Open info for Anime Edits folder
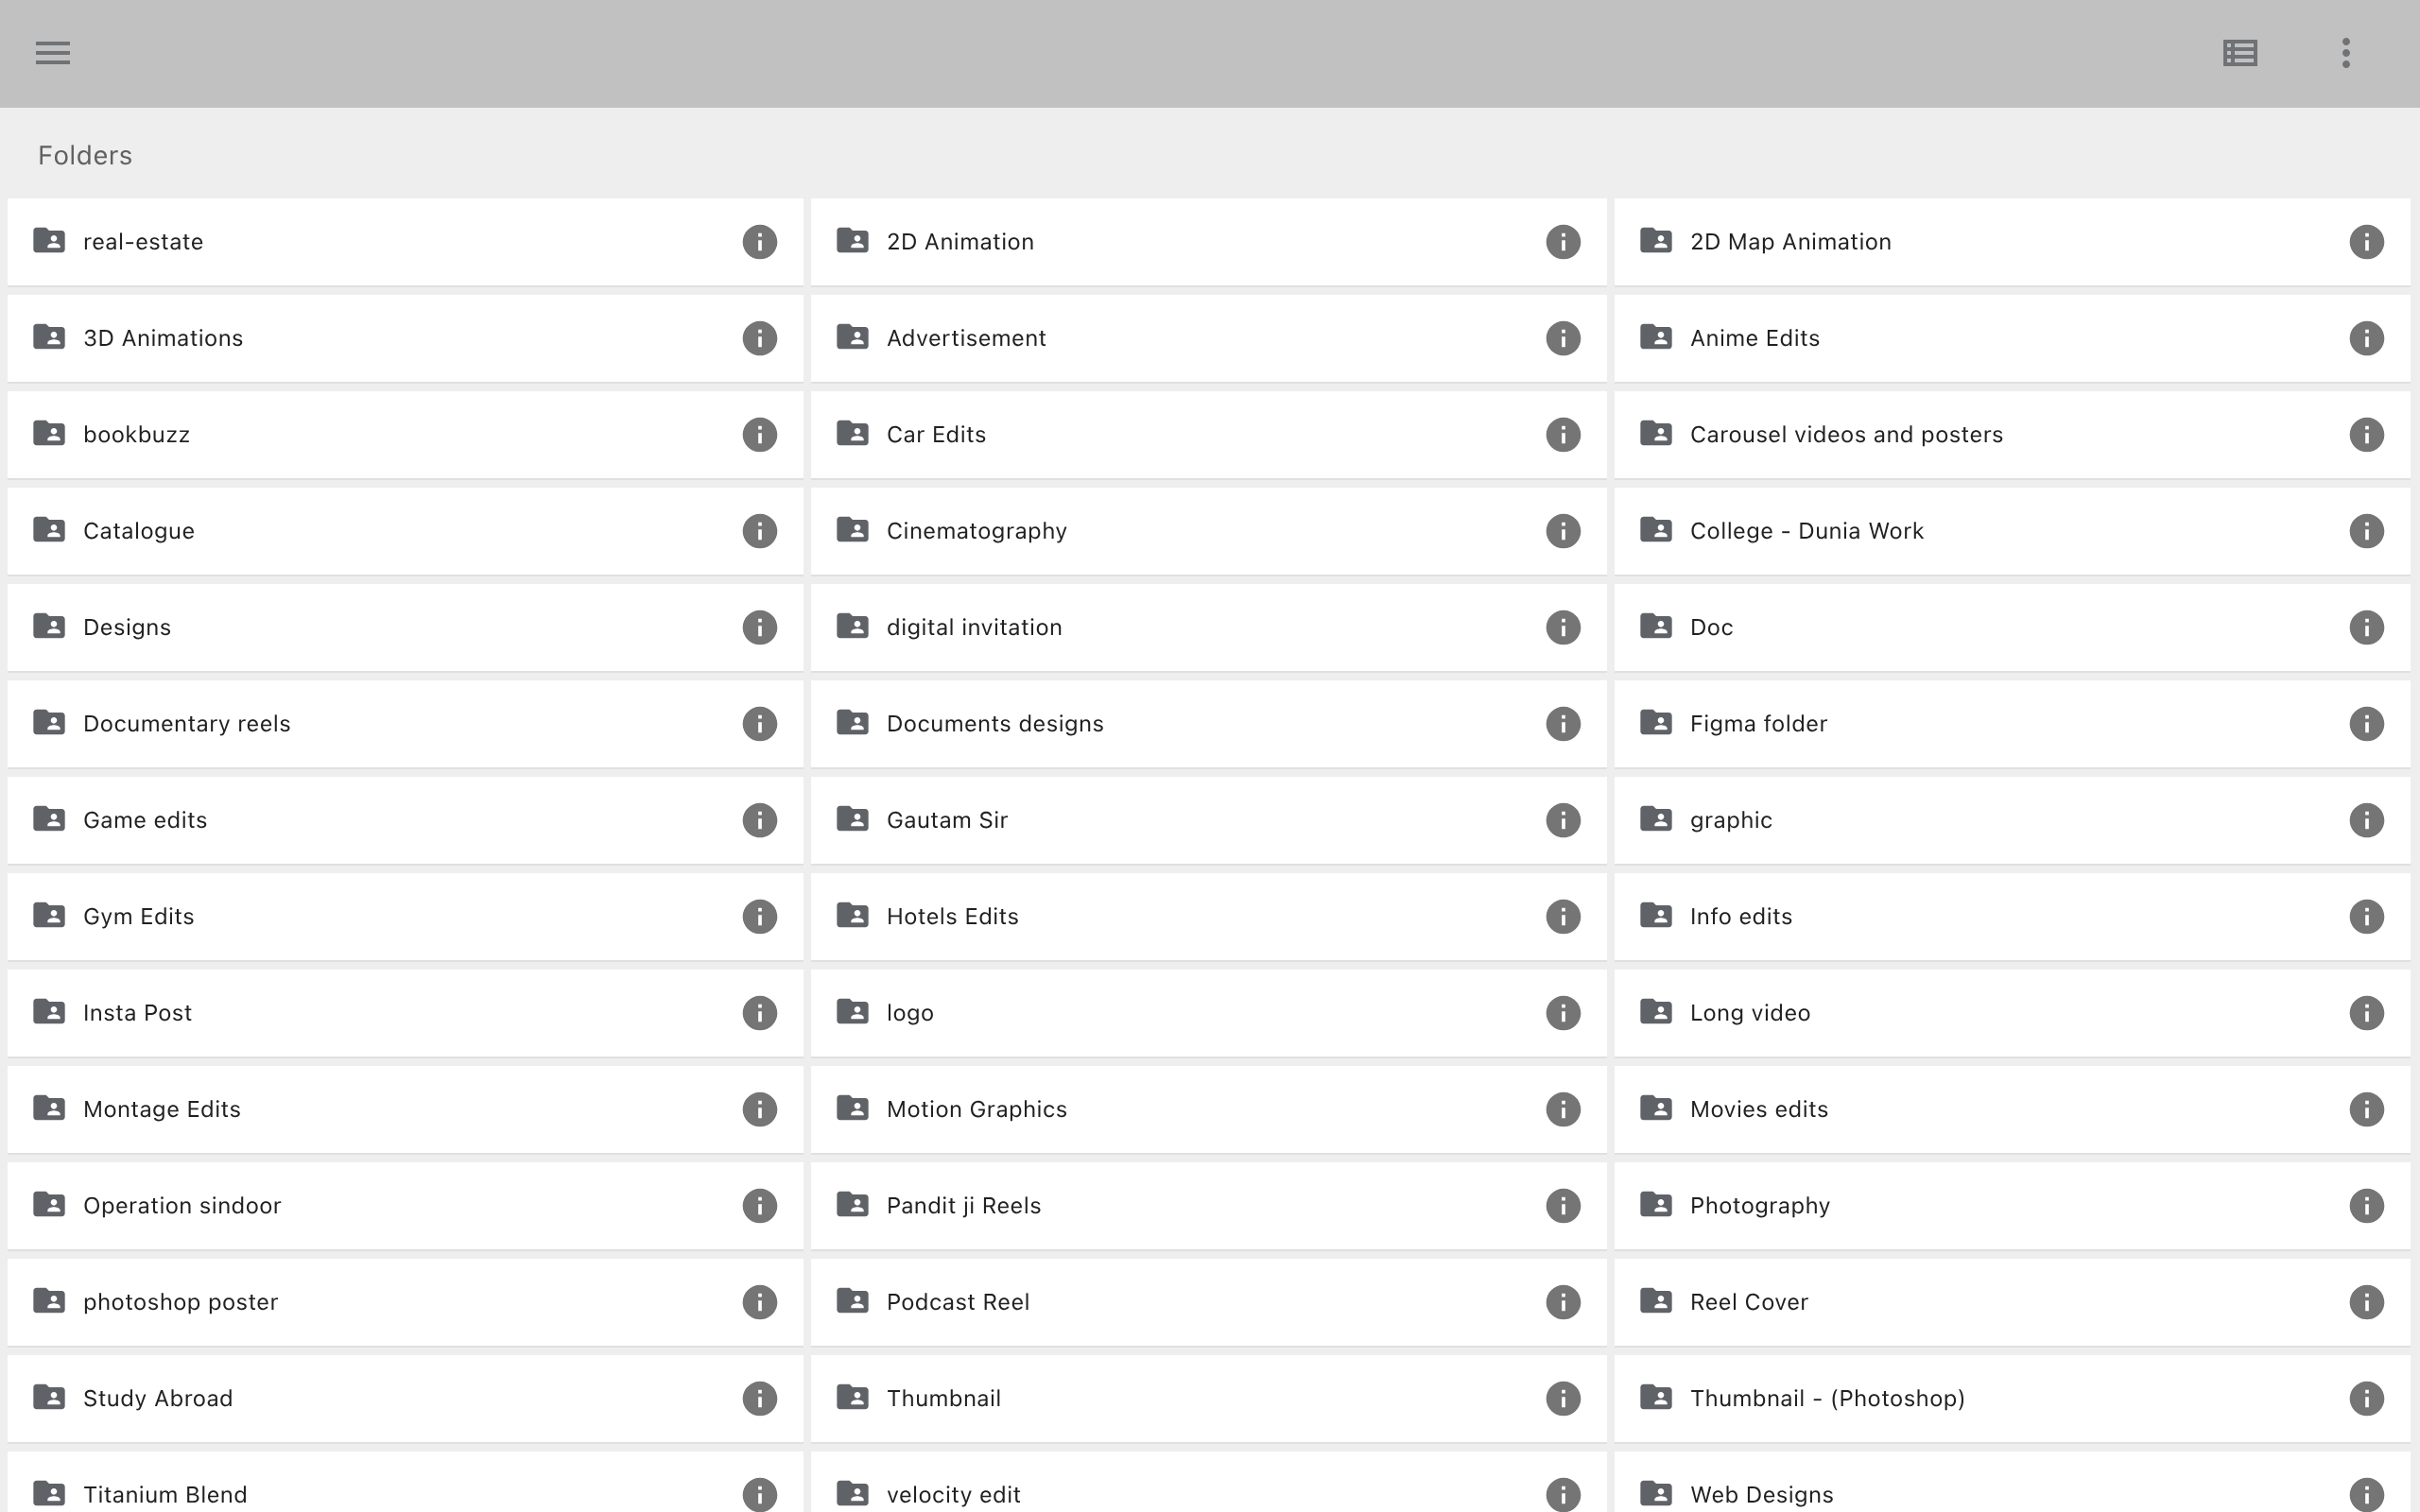The width and height of the screenshot is (2420, 1512). click(2366, 338)
